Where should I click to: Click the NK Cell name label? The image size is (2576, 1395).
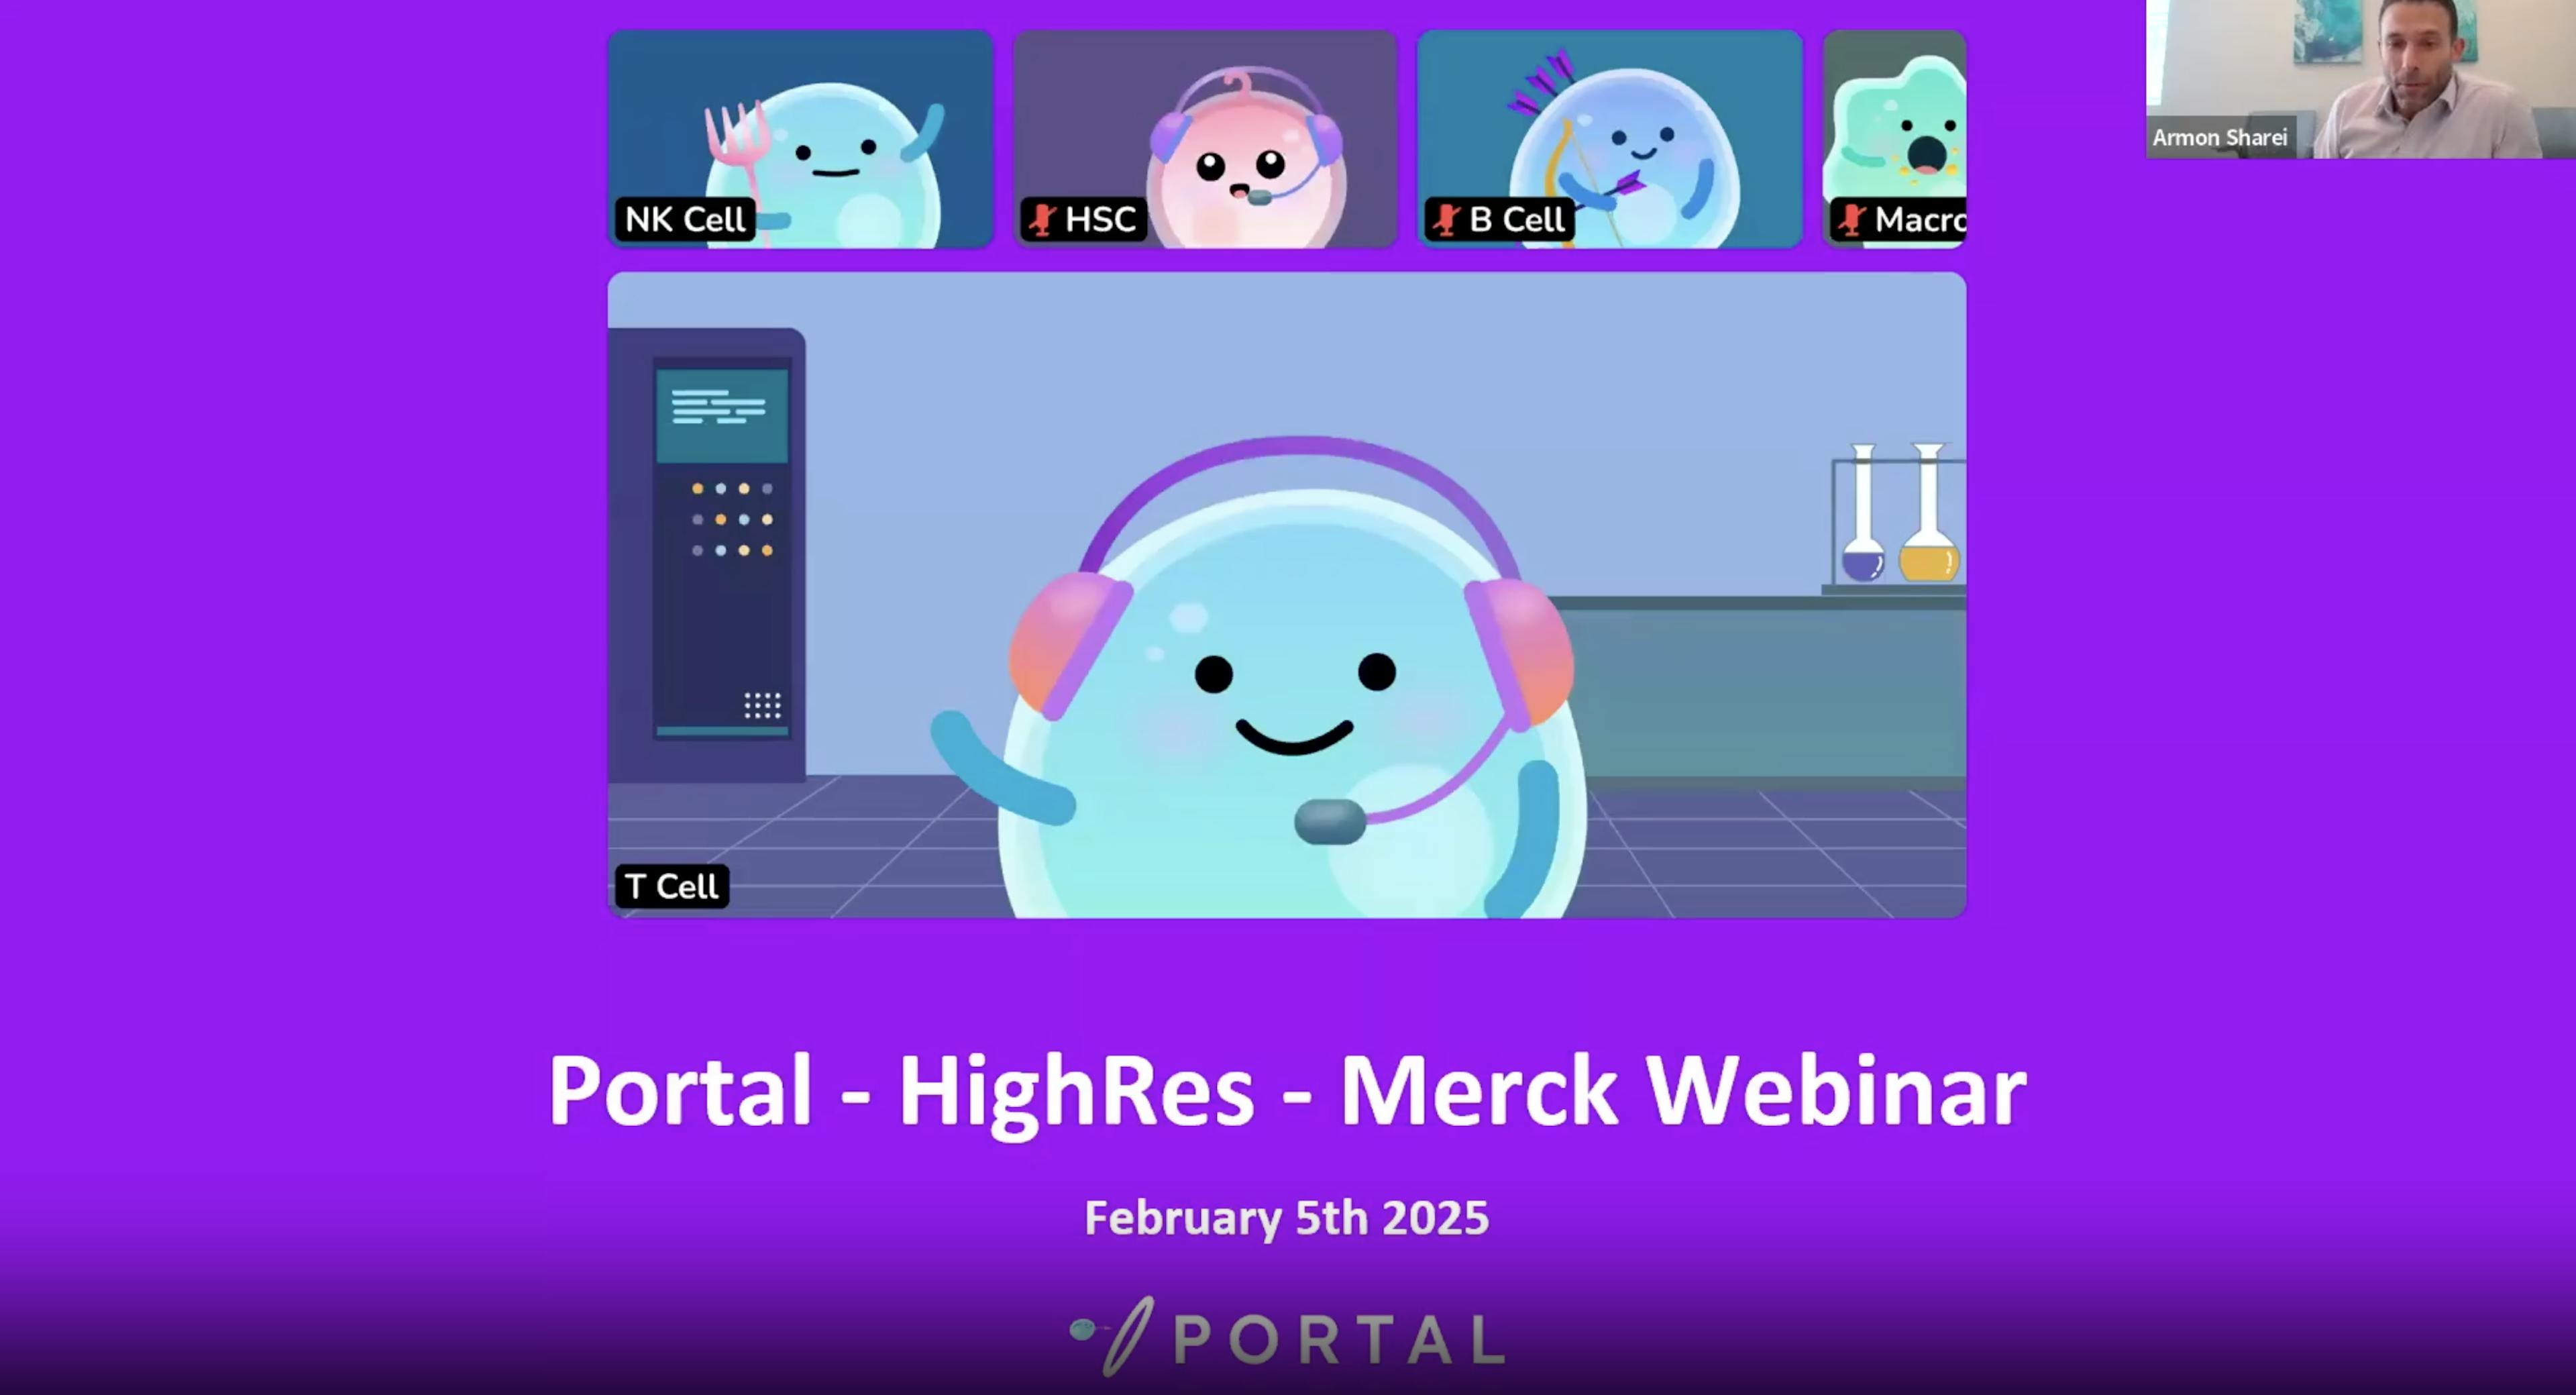pos(685,219)
